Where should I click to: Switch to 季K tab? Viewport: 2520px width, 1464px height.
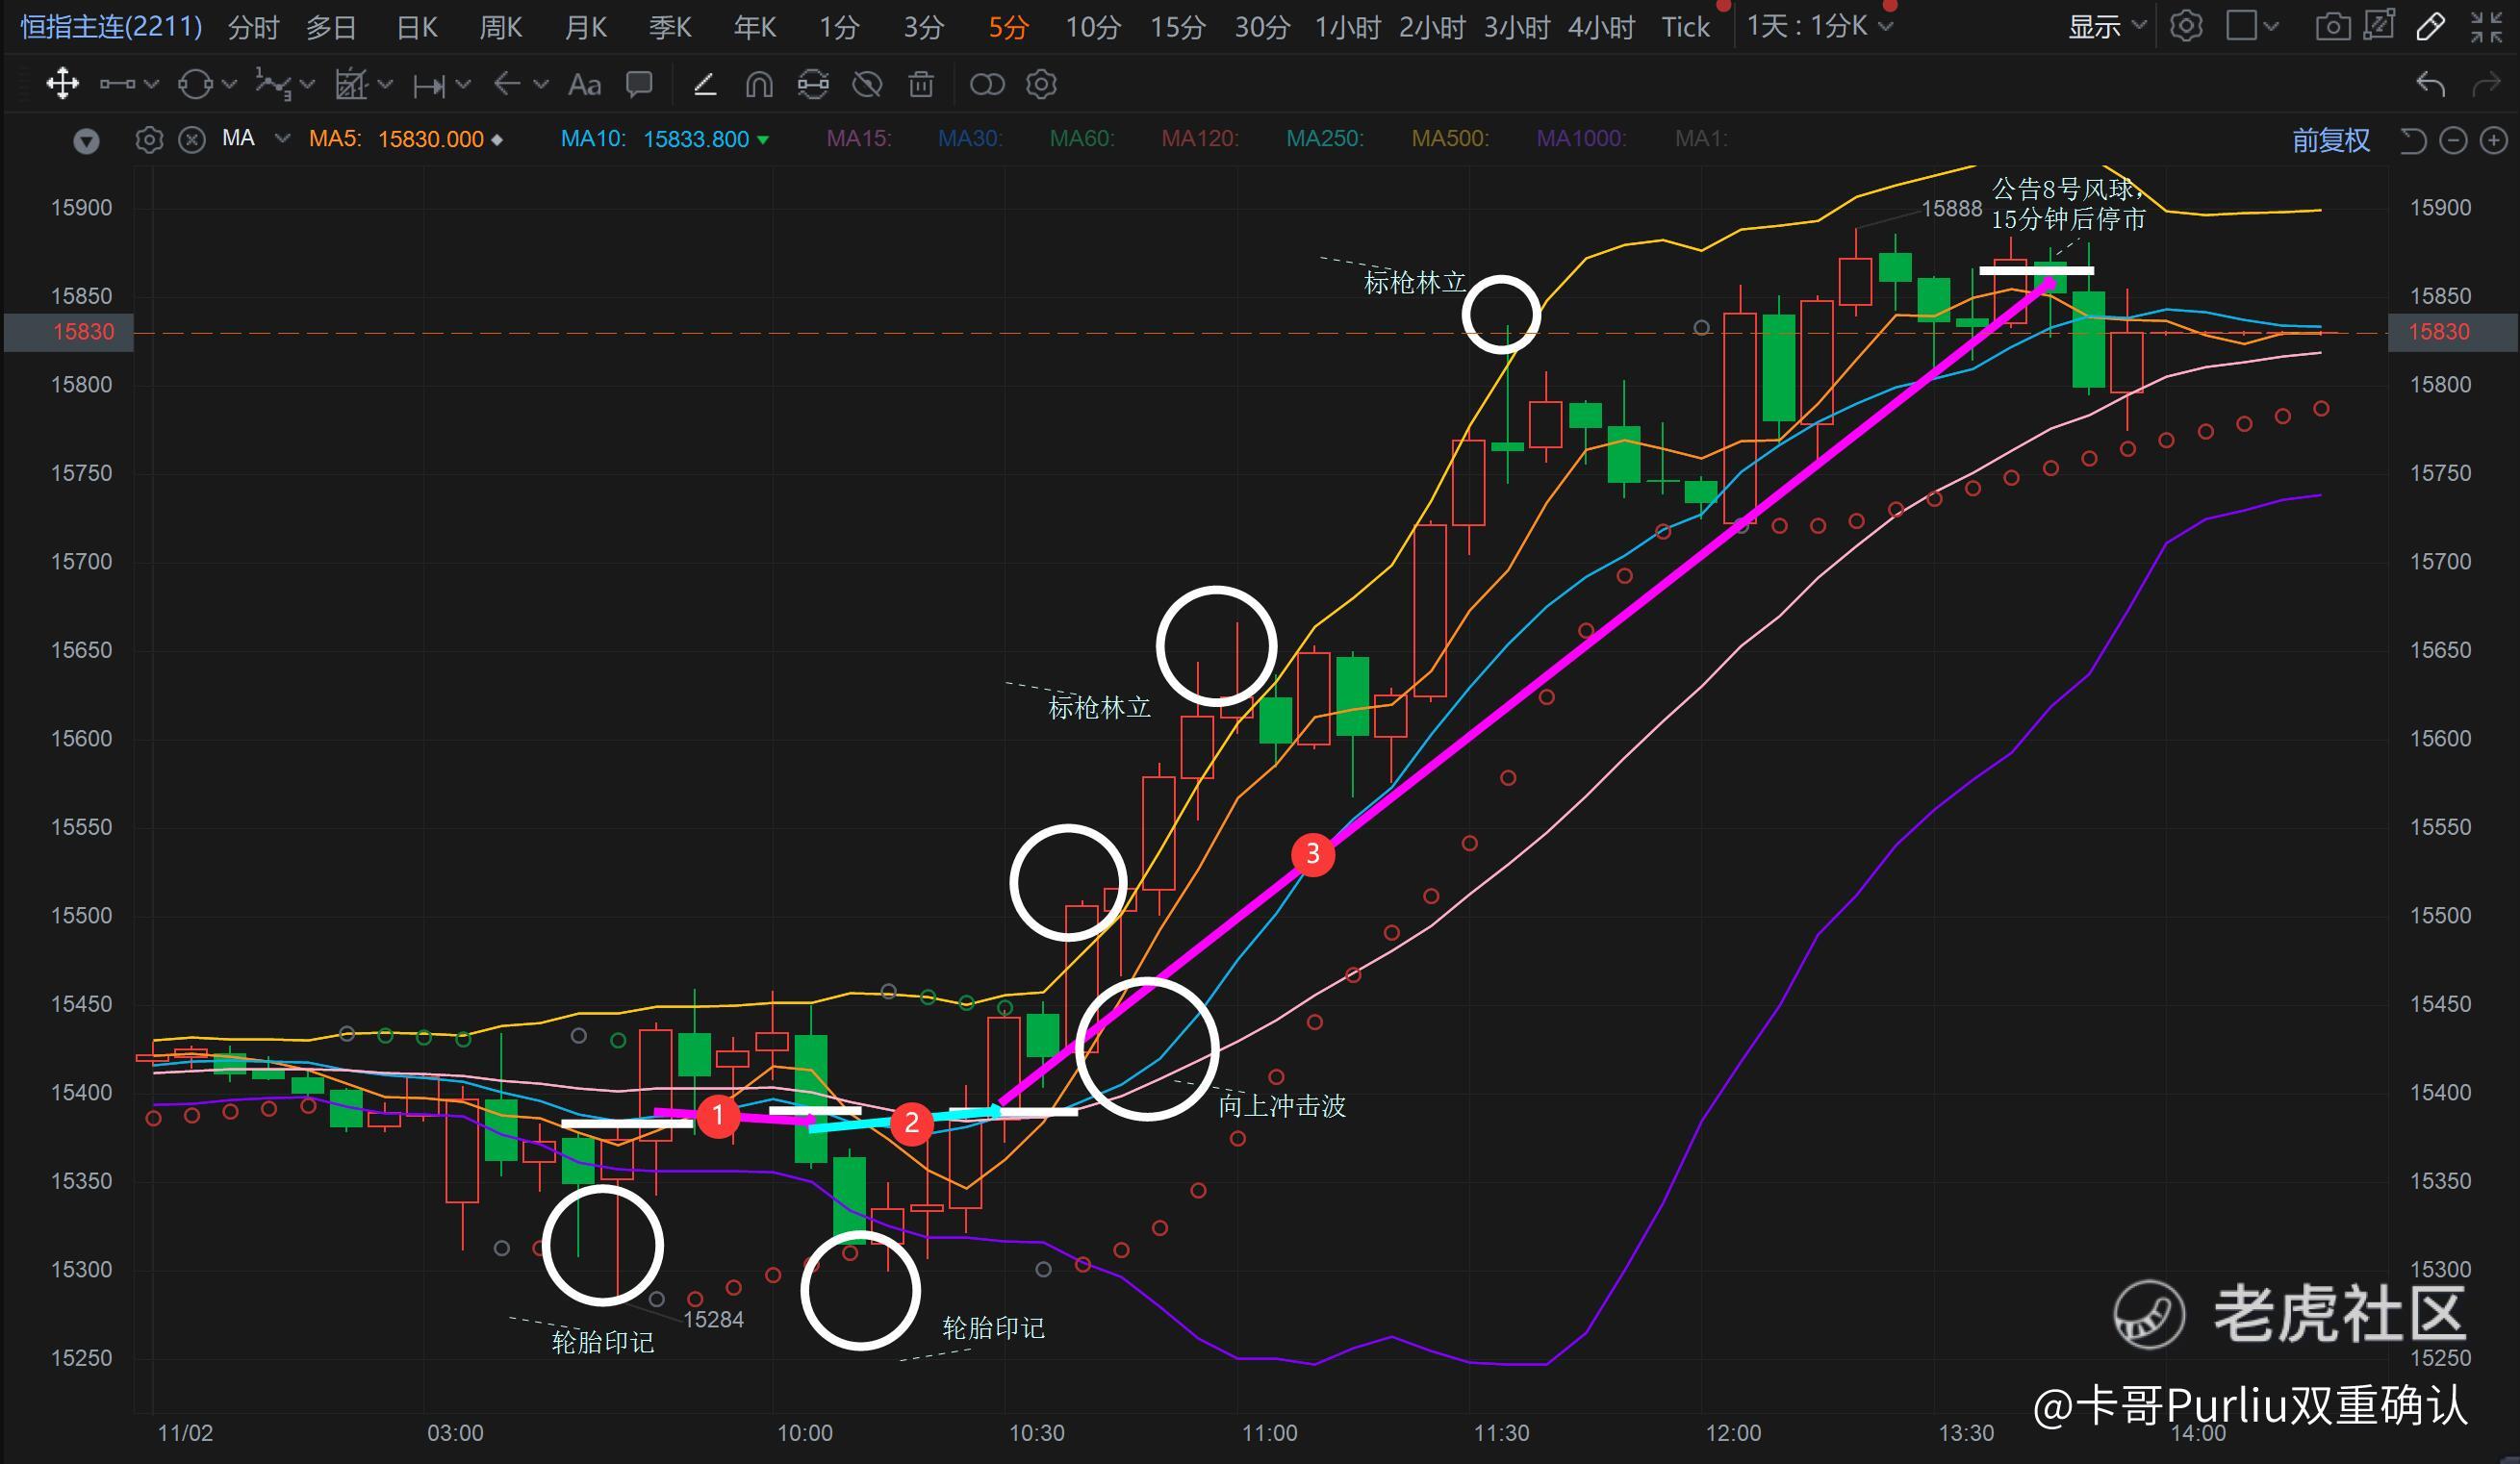(x=669, y=26)
